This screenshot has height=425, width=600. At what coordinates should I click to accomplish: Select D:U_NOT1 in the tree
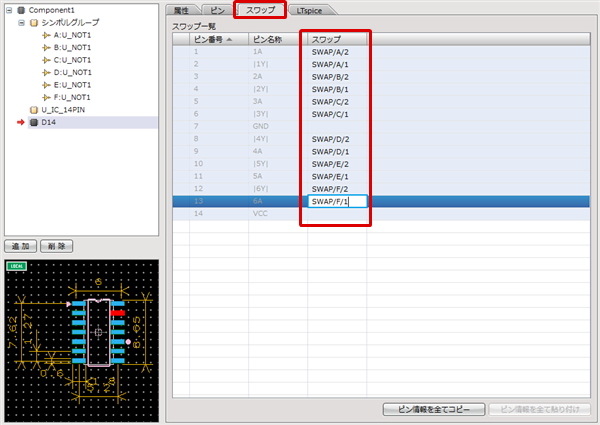point(72,73)
